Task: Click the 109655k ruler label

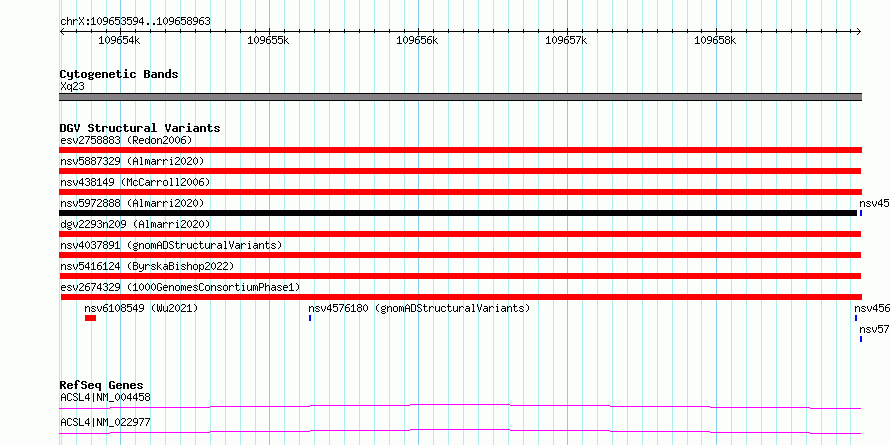Action: 268,40
